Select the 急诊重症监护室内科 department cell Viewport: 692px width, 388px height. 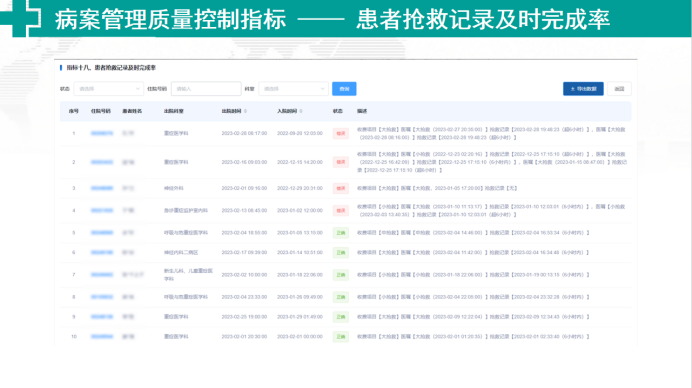186,211
